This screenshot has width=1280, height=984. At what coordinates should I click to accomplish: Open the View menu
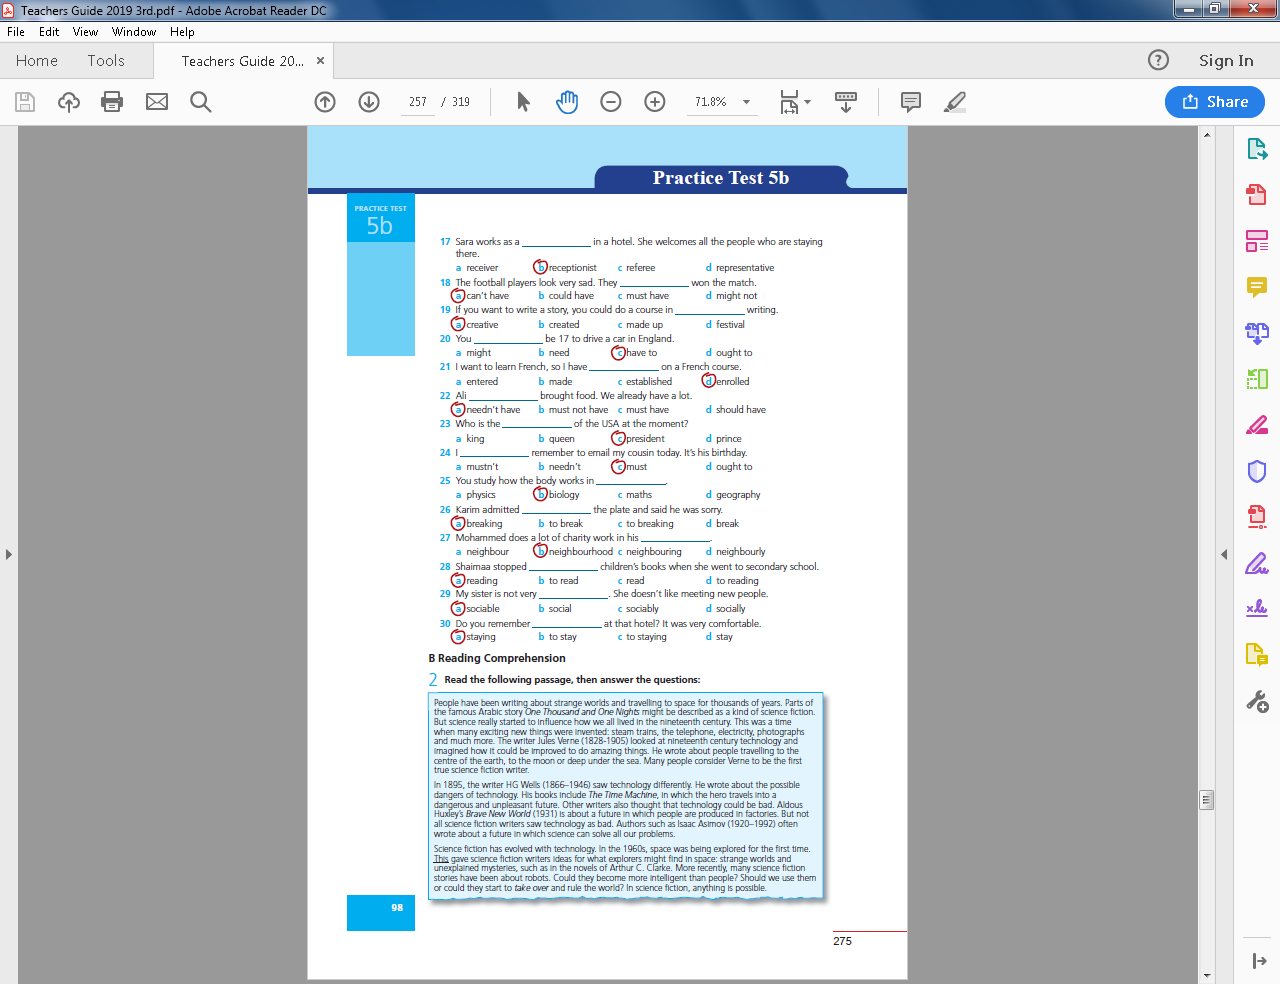(86, 32)
